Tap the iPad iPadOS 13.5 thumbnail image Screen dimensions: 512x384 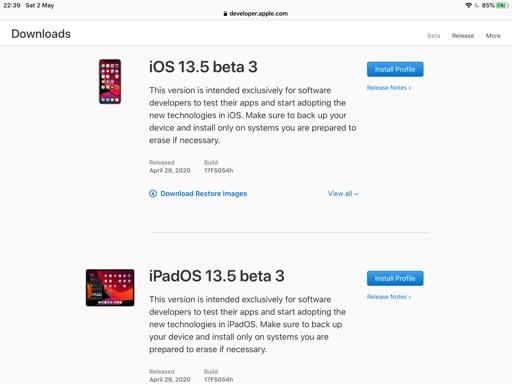click(x=110, y=288)
